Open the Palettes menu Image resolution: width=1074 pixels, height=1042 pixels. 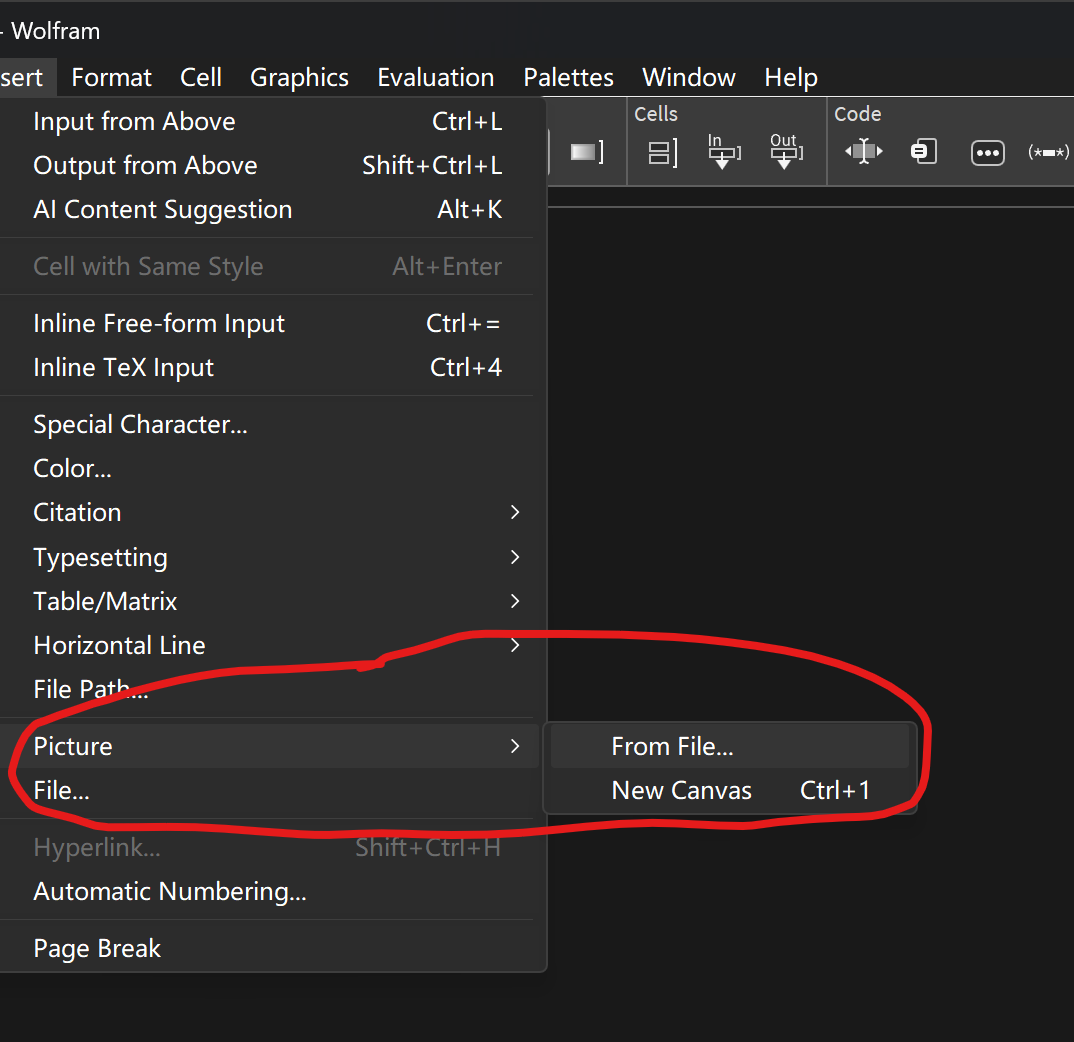tap(568, 77)
